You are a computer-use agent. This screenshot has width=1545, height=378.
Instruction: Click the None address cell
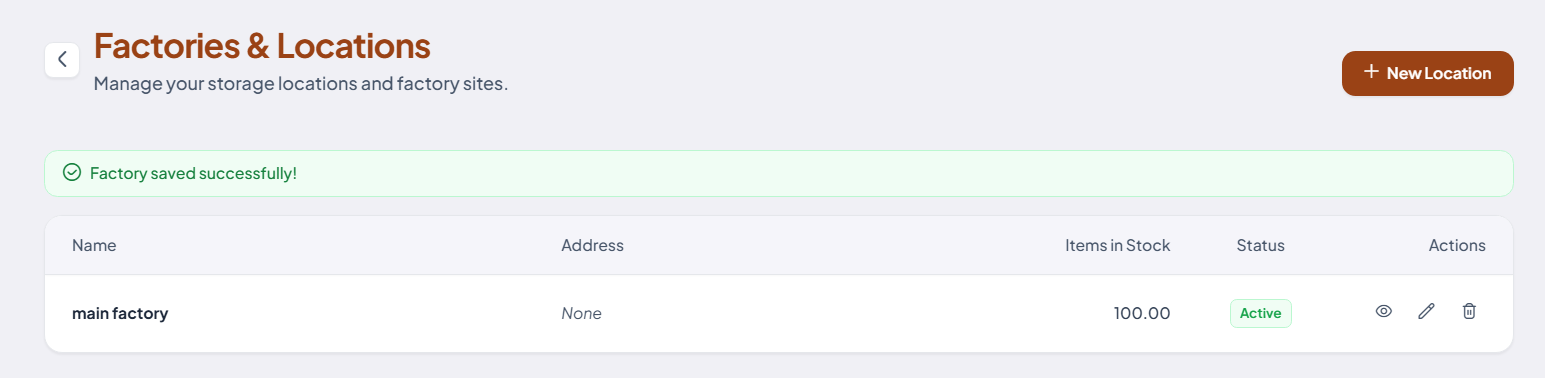[581, 313]
